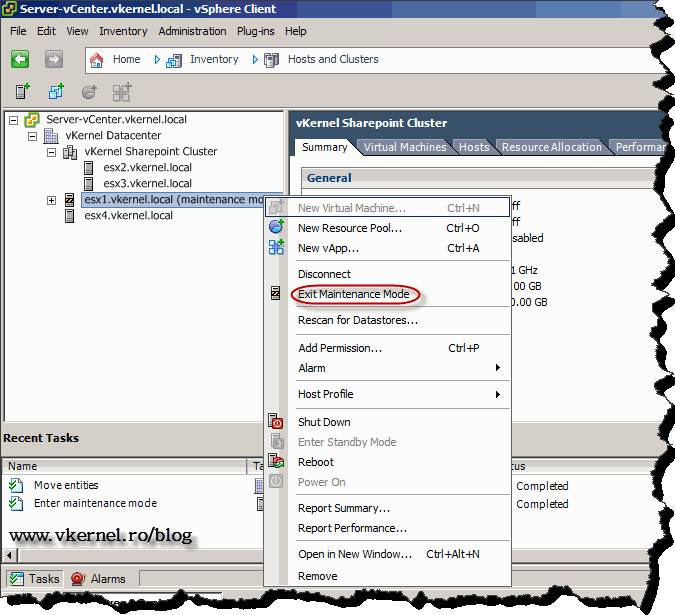Click the grey Forward navigation arrow
The height and width of the screenshot is (615, 675).
pos(54,59)
